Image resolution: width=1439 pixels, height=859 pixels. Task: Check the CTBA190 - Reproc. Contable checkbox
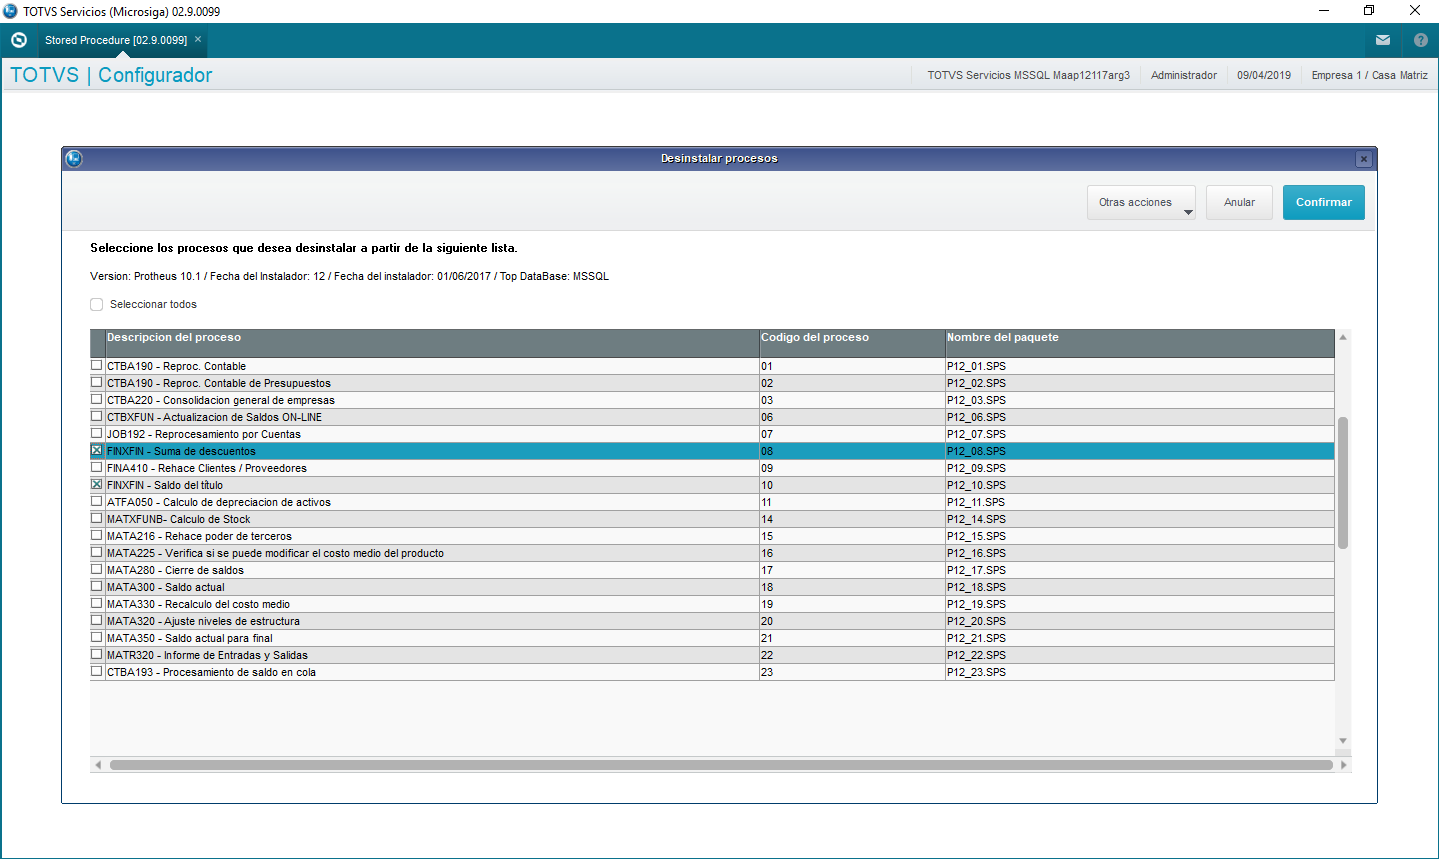(x=97, y=366)
